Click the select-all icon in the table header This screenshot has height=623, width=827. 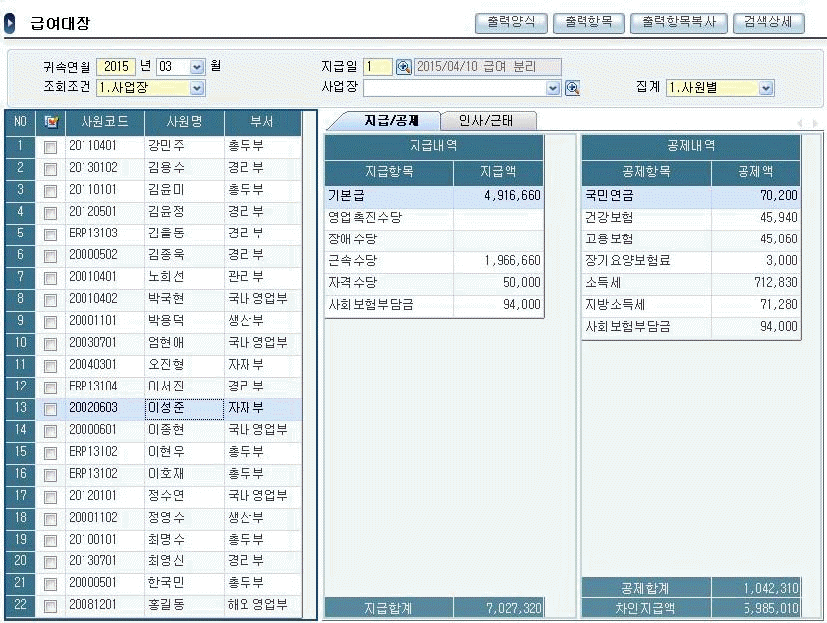pyautogui.click(x=51, y=122)
